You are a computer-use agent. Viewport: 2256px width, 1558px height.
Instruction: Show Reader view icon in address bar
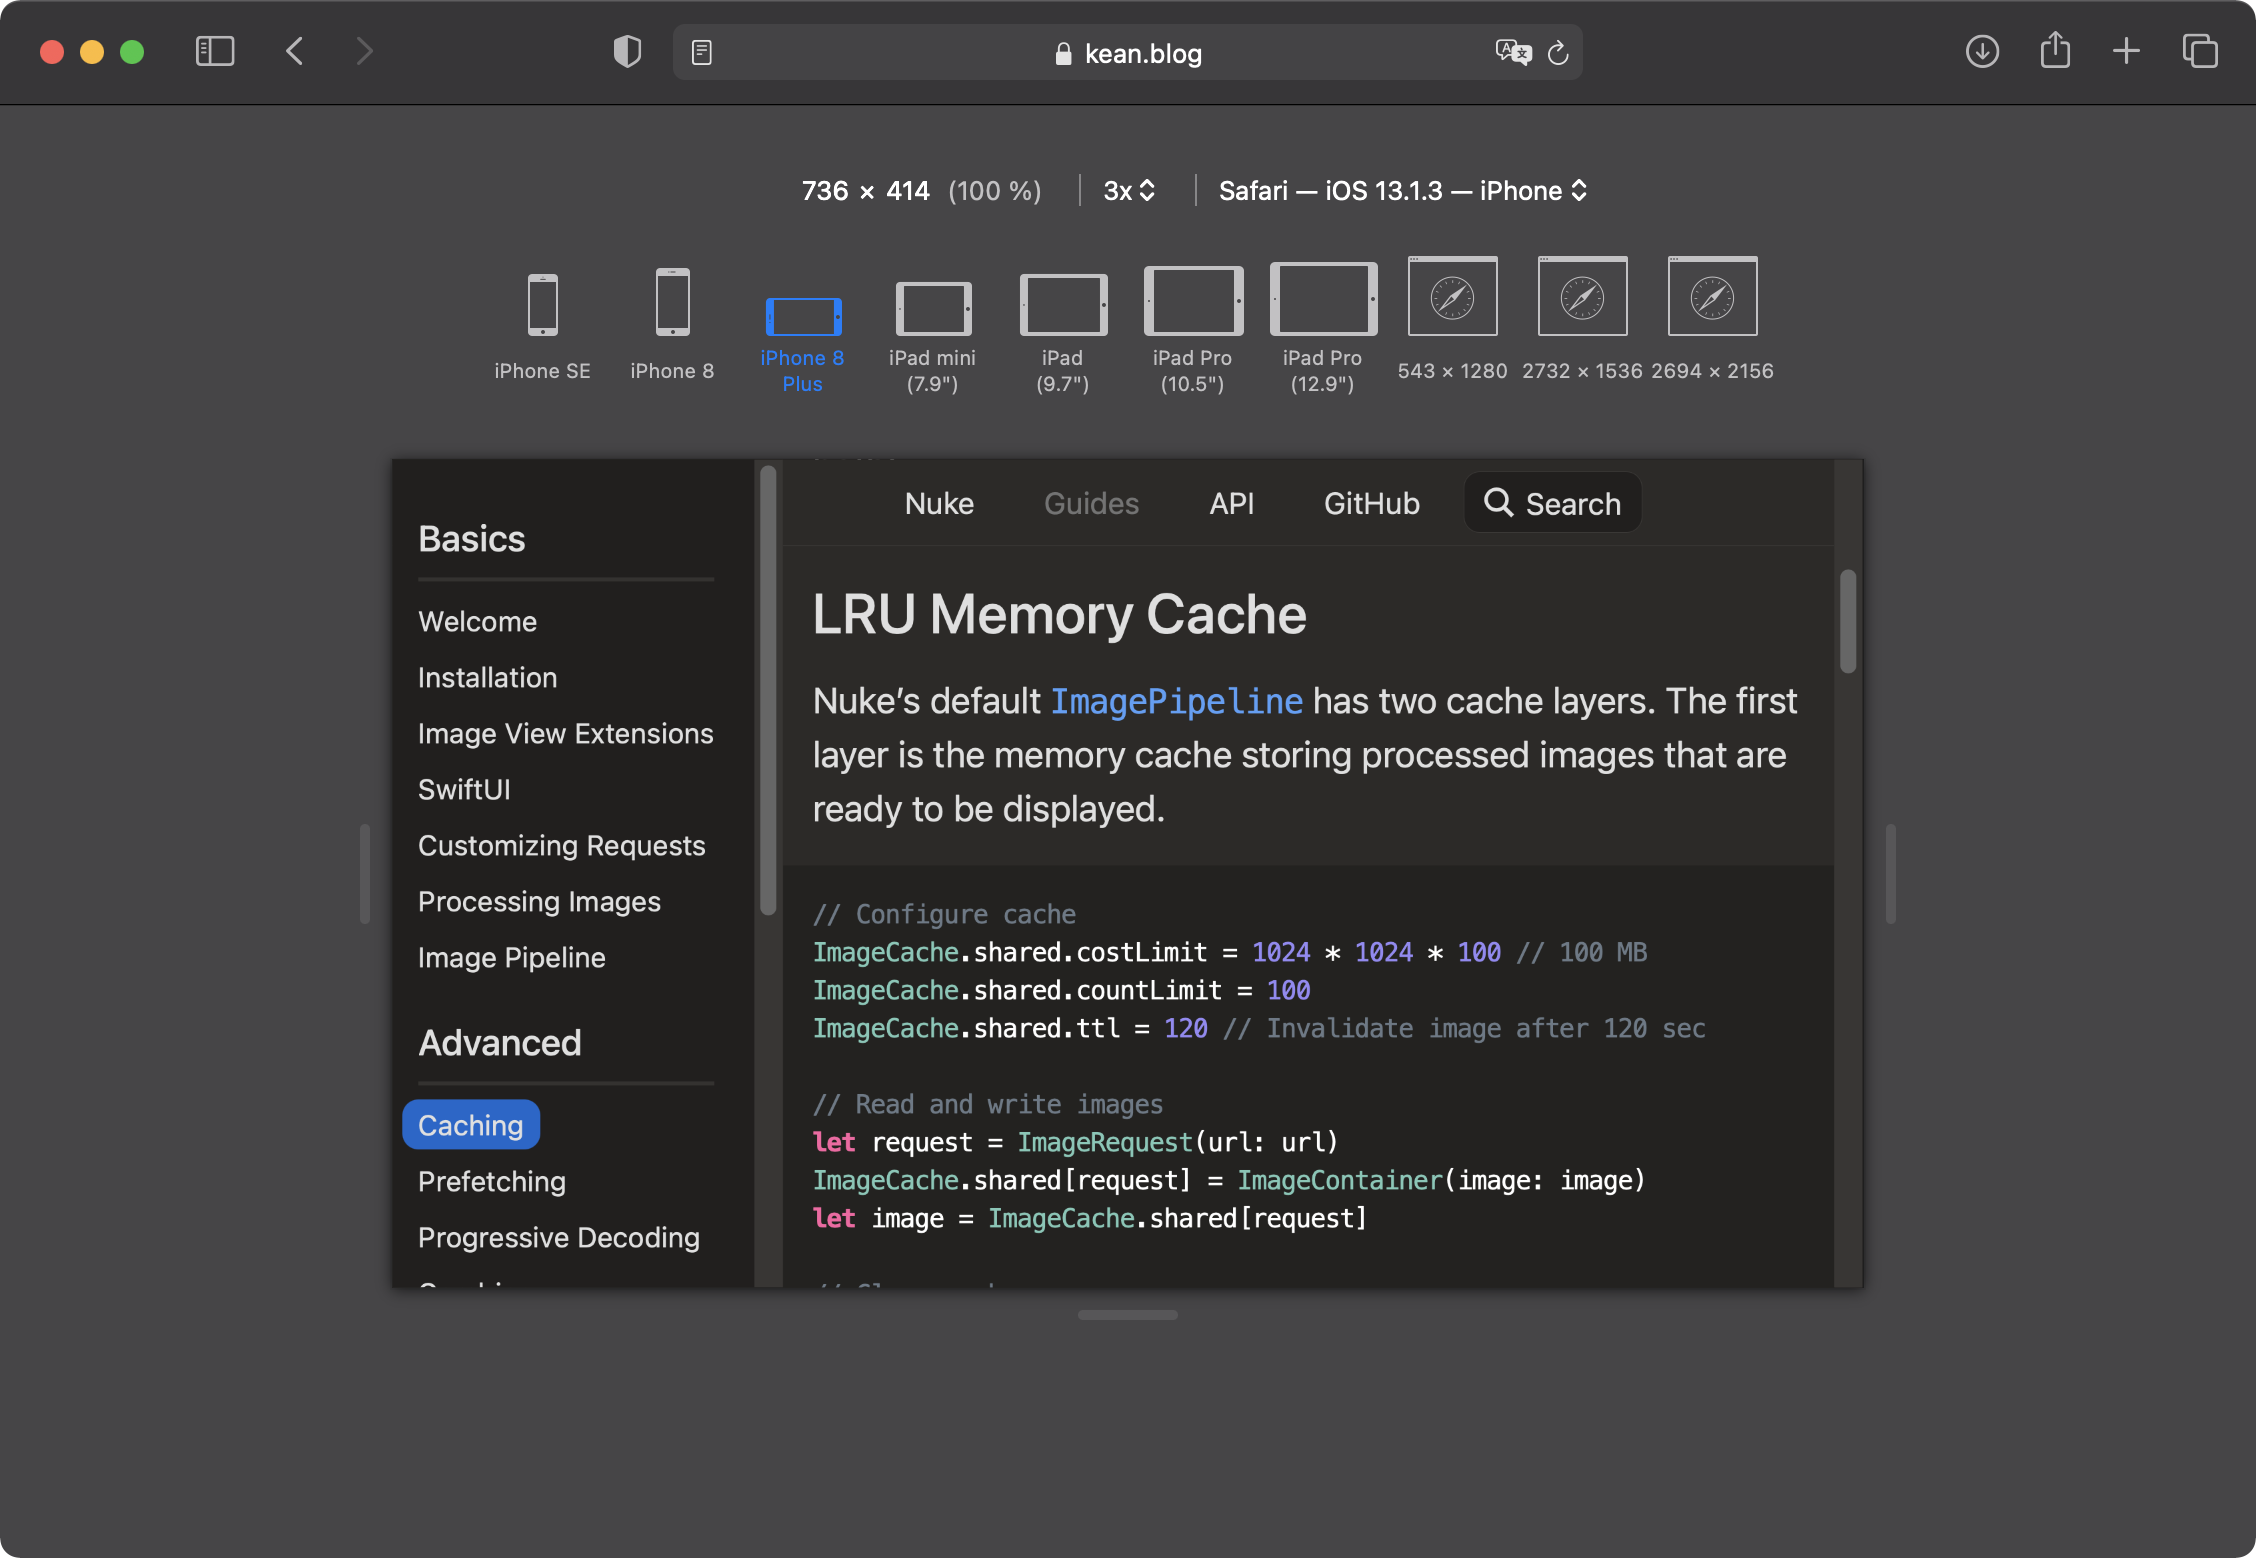[x=702, y=53]
